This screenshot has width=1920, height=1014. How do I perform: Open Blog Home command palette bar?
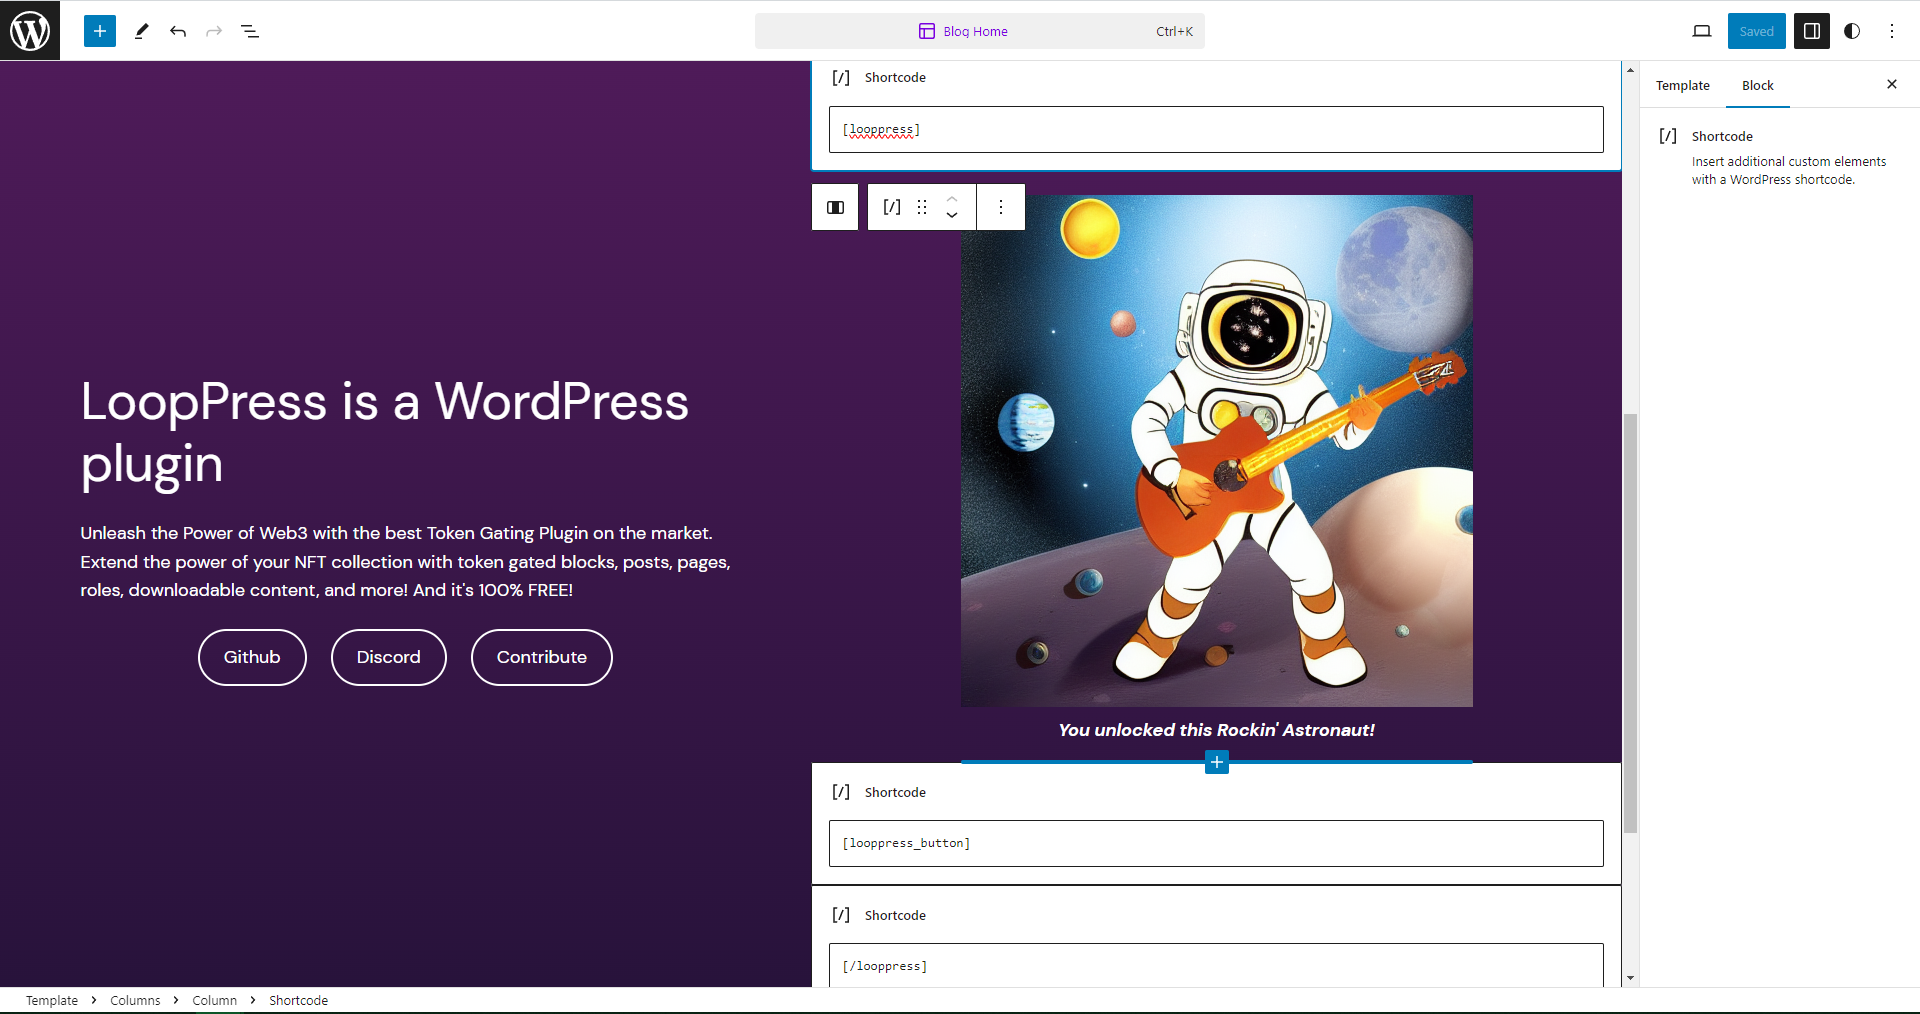tap(980, 31)
